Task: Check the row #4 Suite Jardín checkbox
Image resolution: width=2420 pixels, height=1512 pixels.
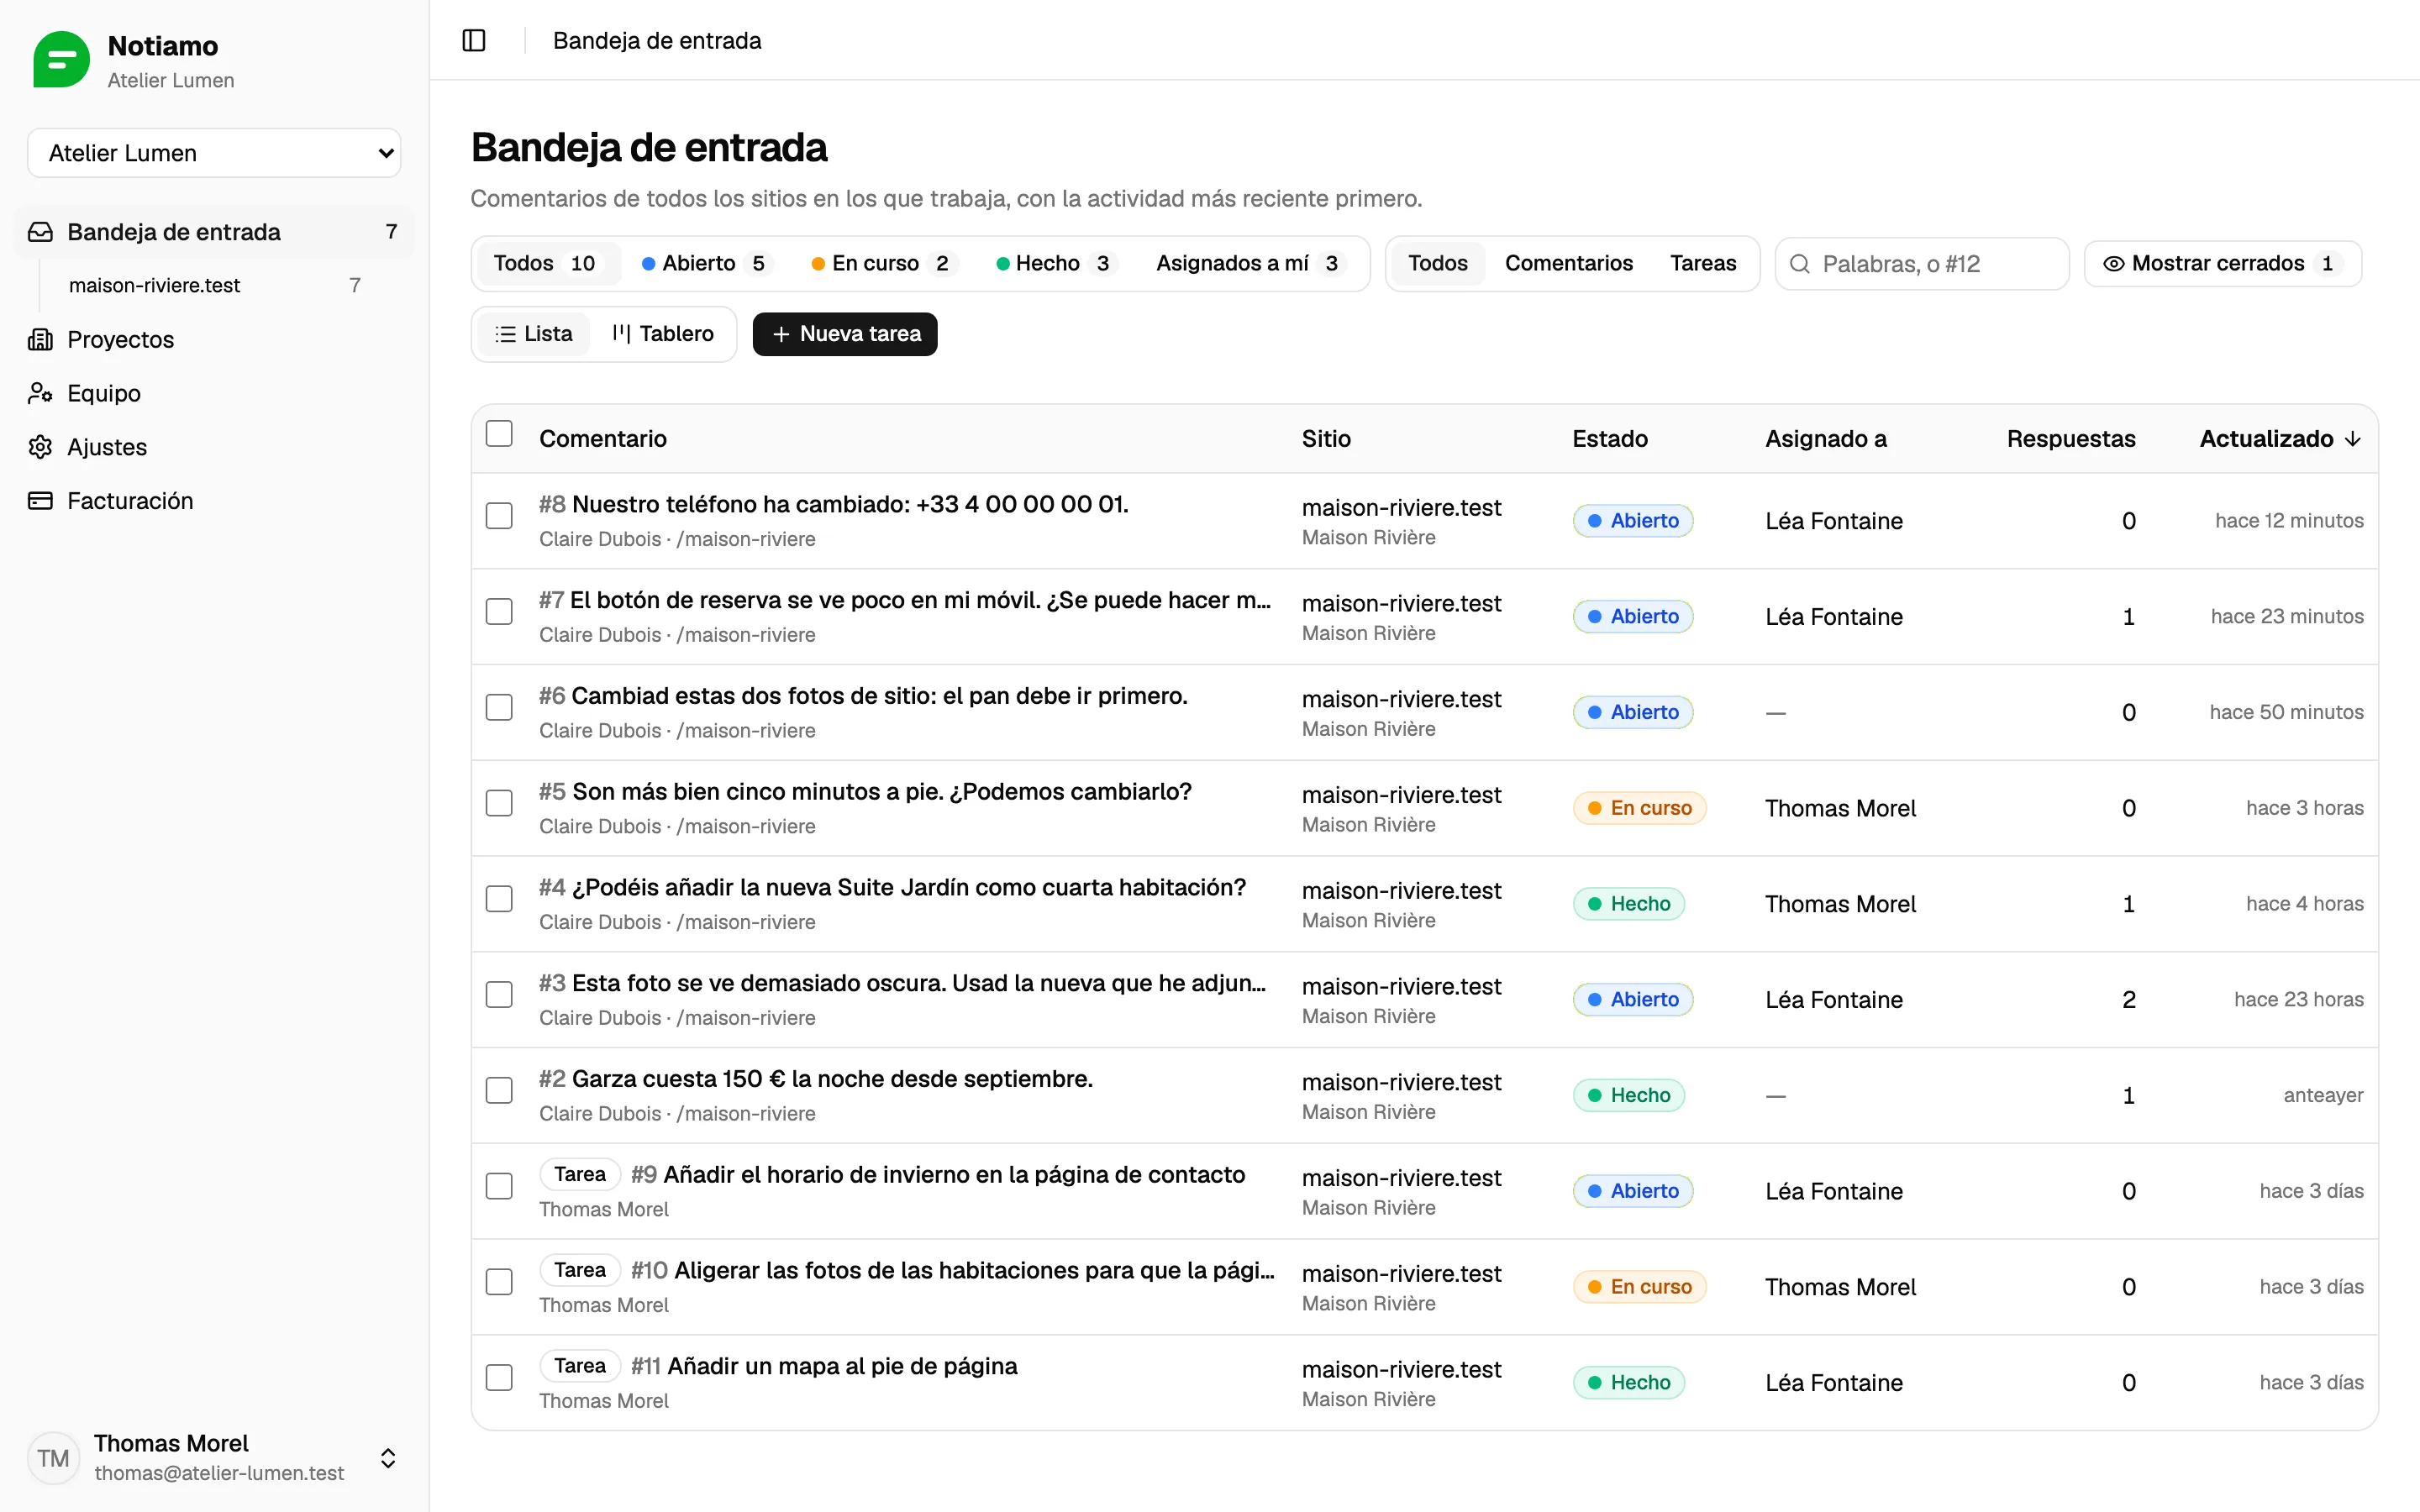Action: [499, 899]
